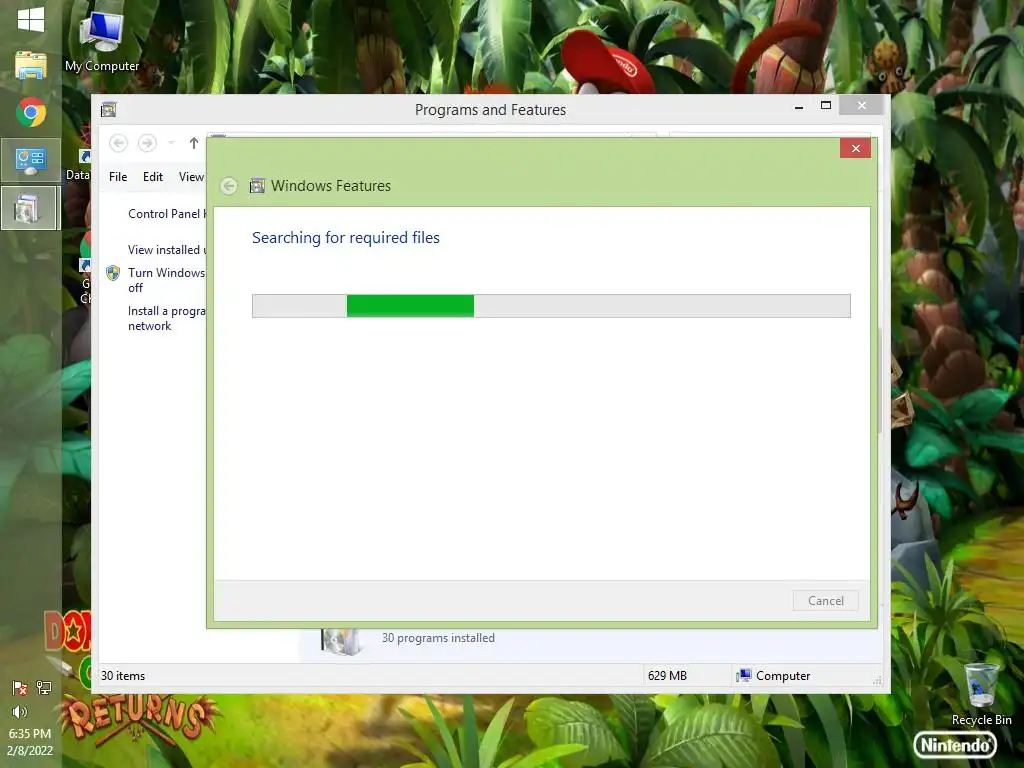Viewport: 1024px width, 768px height.
Task: Click the Searching for required files heading
Action: click(346, 238)
